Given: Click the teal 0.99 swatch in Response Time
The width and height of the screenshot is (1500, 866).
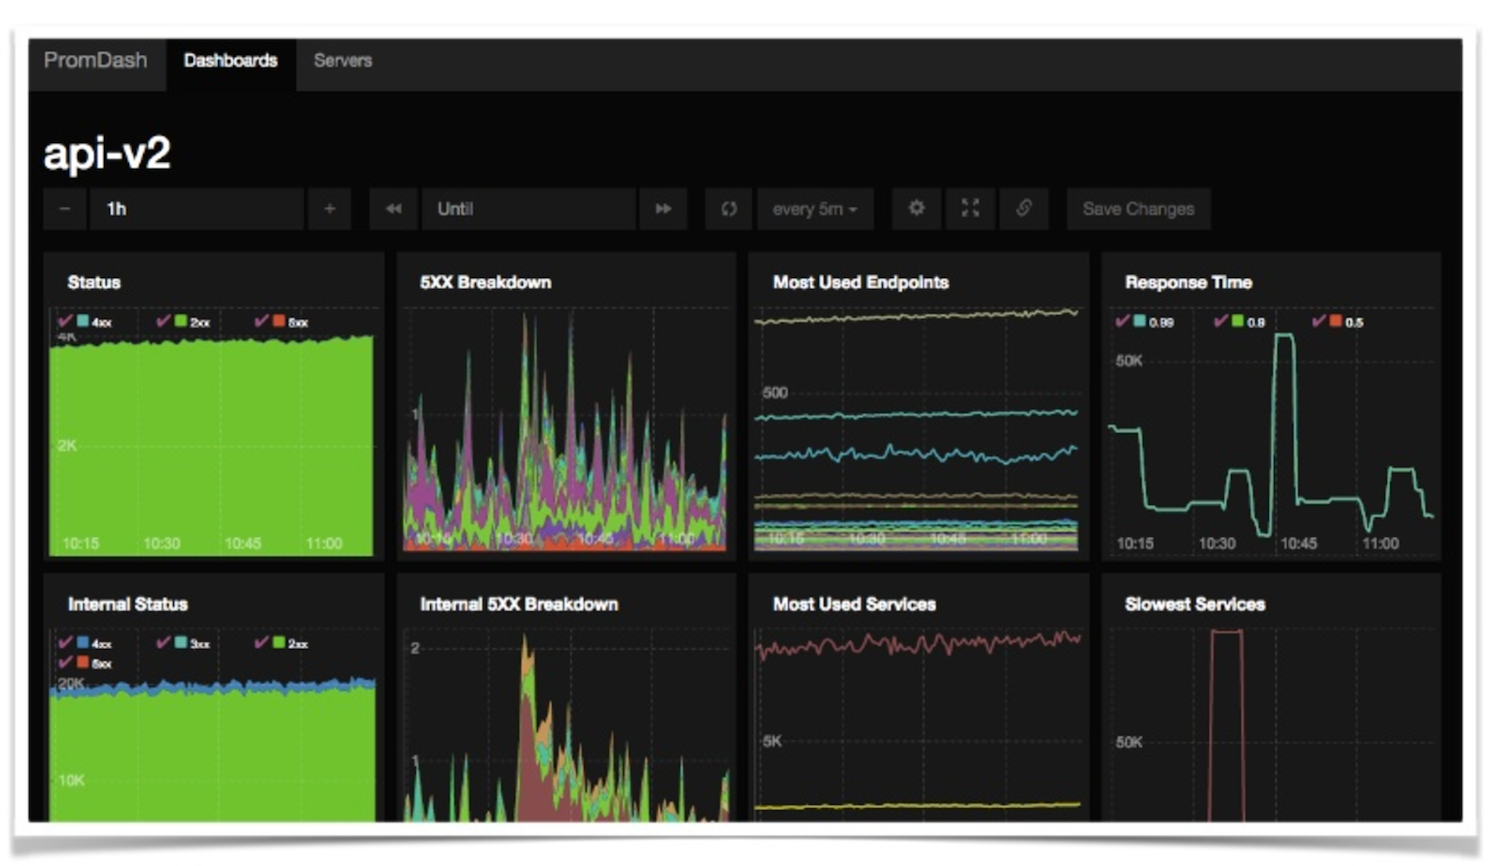Looking at the screenshot, I should [1140, 321].
